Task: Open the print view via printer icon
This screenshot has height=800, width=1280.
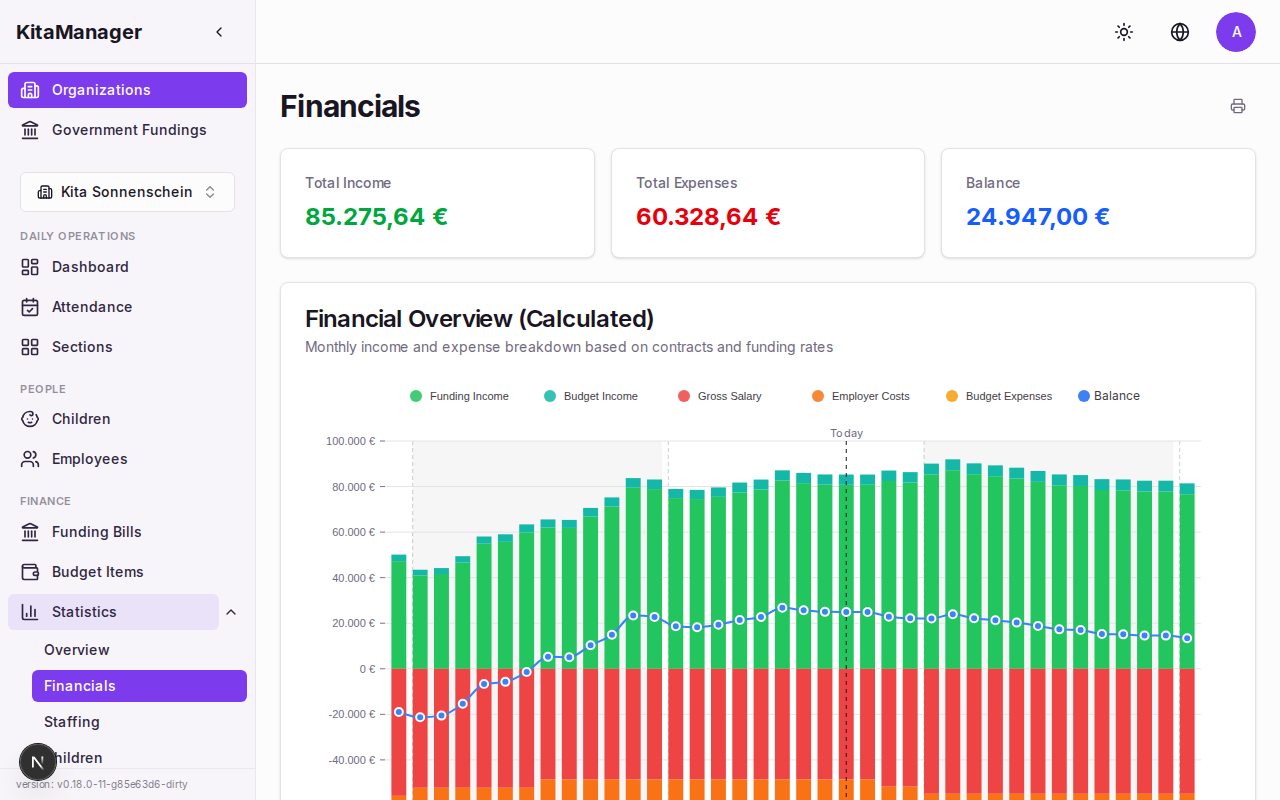Action: tap(1238, 106)
